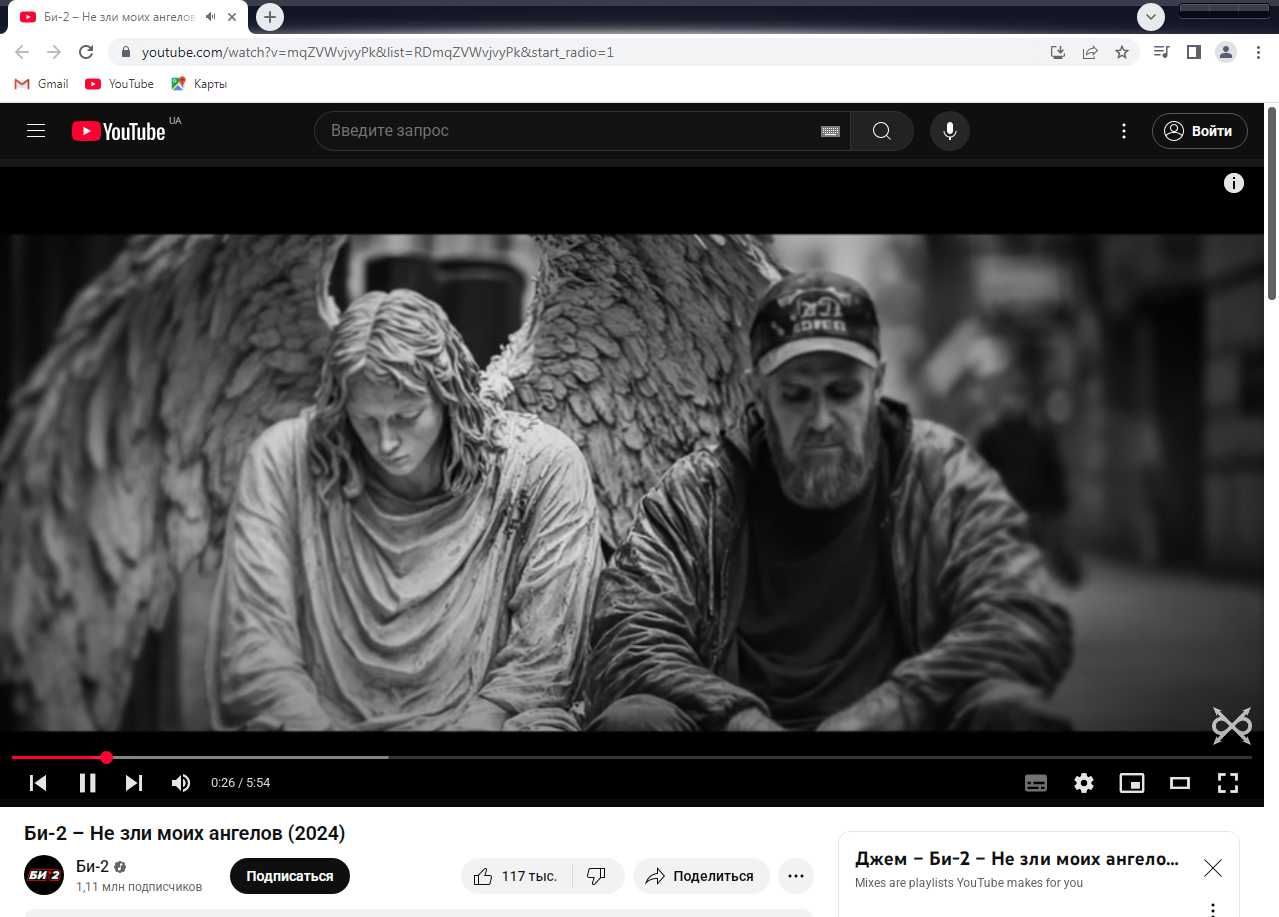Like the video with 117 тыс.

[x=516, y=876]
